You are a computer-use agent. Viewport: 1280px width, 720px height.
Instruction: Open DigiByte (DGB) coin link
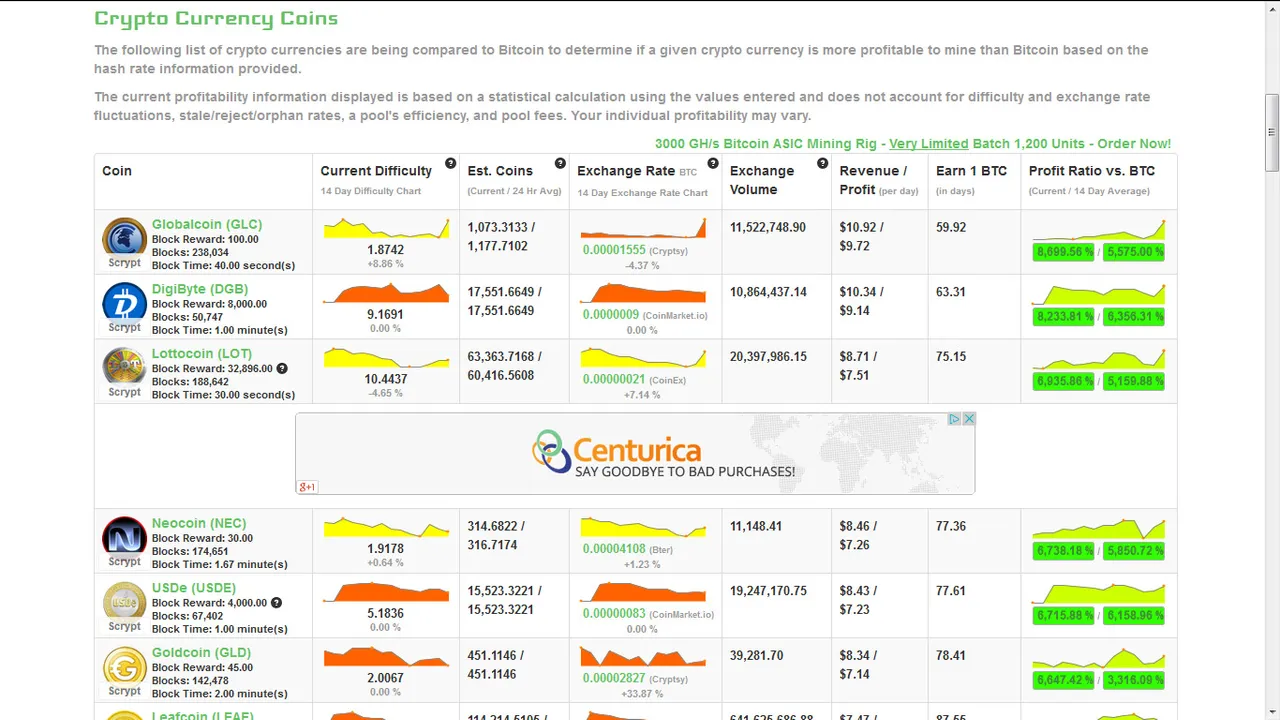[x=200, y=289]
